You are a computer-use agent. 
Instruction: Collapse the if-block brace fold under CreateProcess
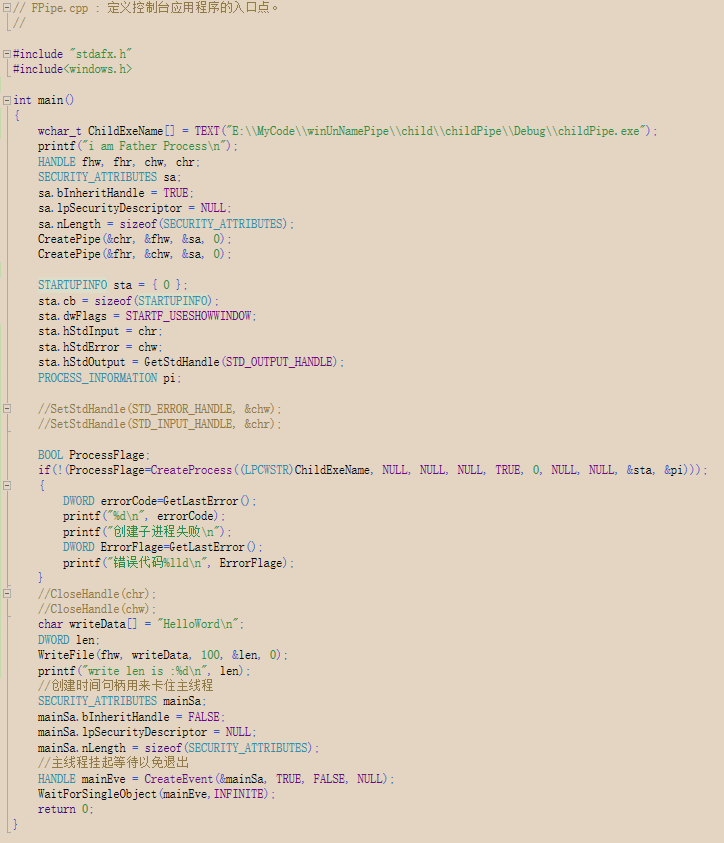pos(6,485)
